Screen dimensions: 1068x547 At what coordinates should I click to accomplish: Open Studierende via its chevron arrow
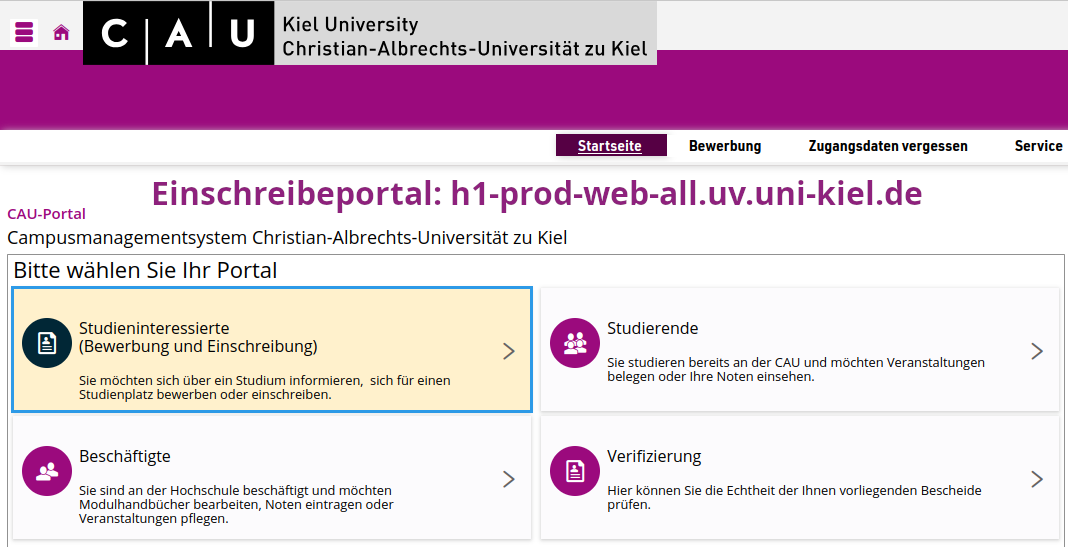point(1037,351)
